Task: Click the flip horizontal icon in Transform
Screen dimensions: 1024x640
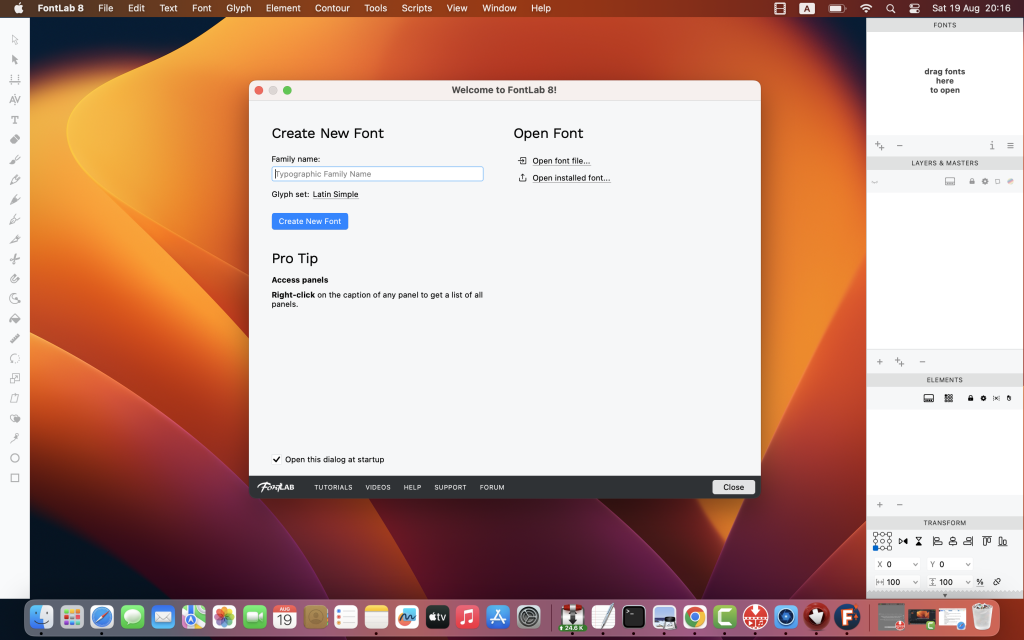Action: [x=903, y=541]
